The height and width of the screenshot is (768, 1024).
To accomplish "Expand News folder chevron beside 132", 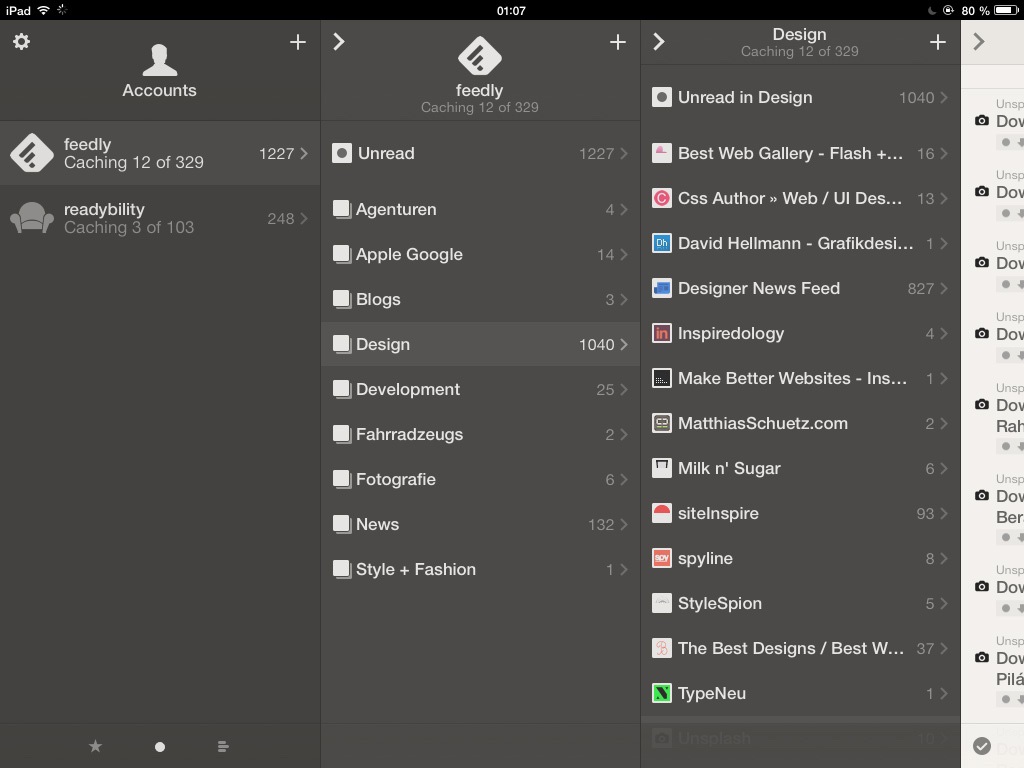I will point(624,524).
